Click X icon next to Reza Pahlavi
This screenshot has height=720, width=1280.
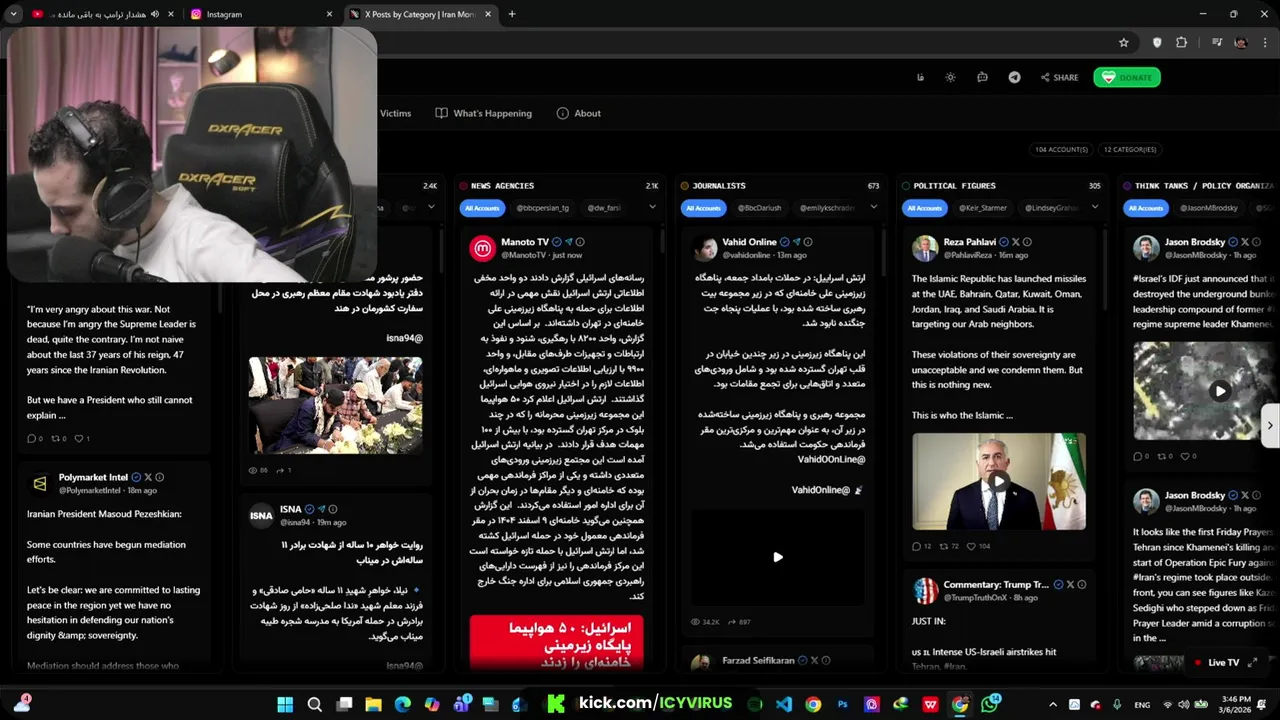pos(1015,242)
